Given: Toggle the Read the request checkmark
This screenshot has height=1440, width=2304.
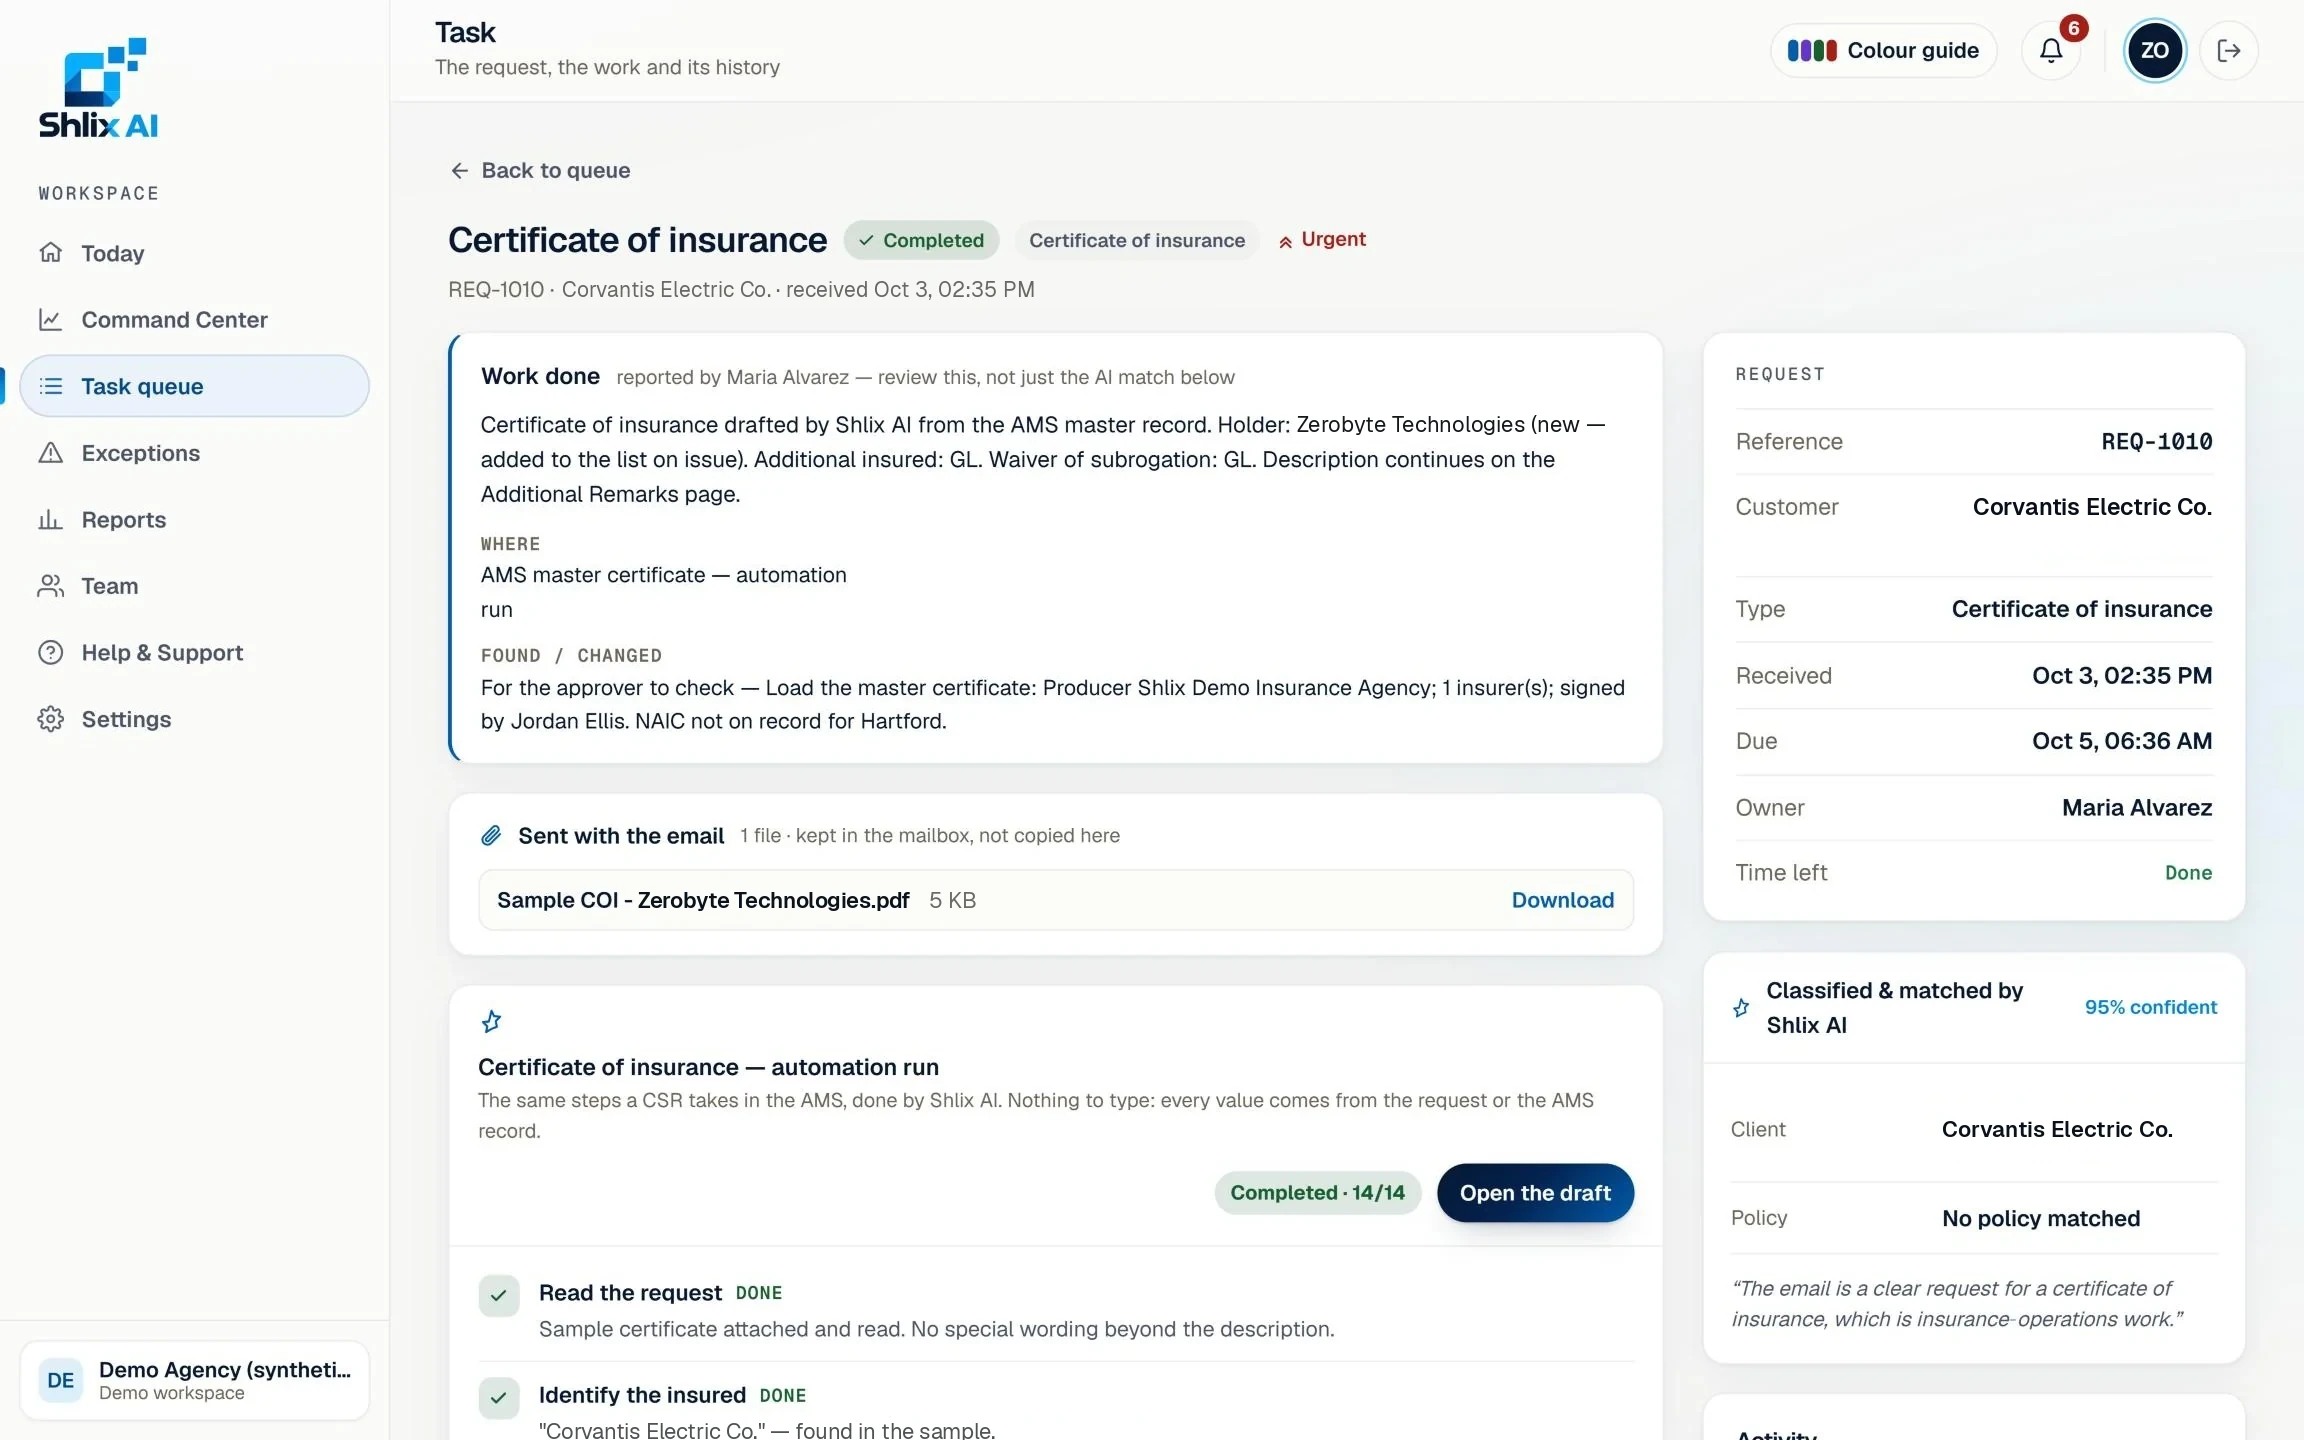Looking at the screenshot, I should (x=499, y=1296).
